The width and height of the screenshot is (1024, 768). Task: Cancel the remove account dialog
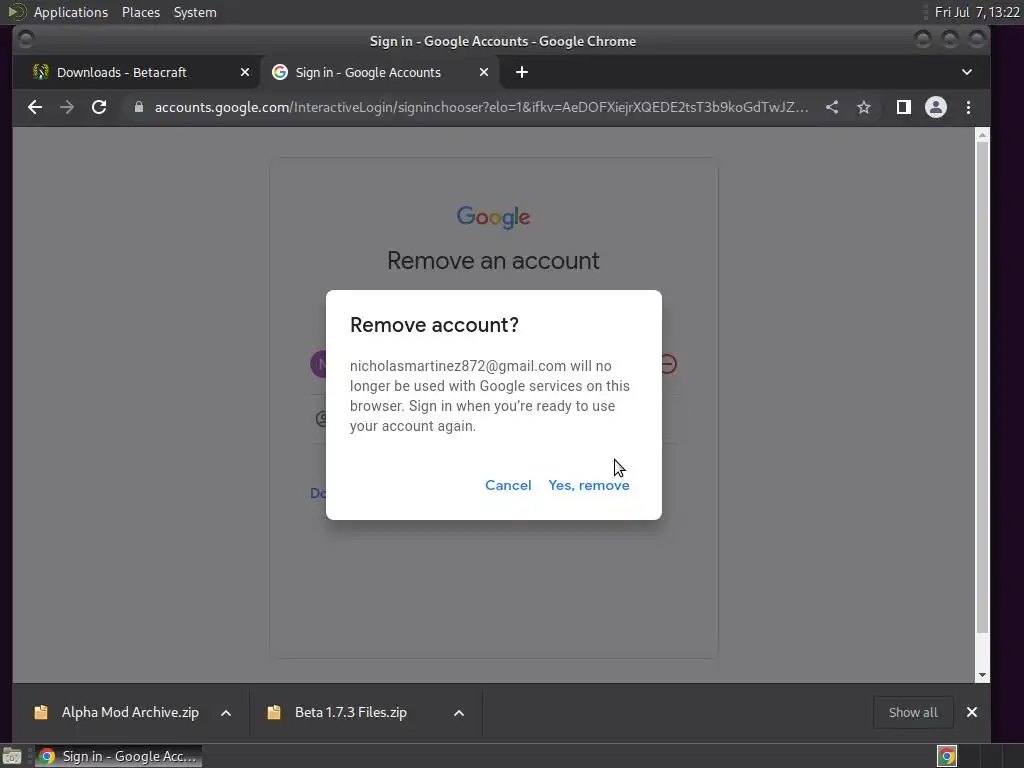508,485
